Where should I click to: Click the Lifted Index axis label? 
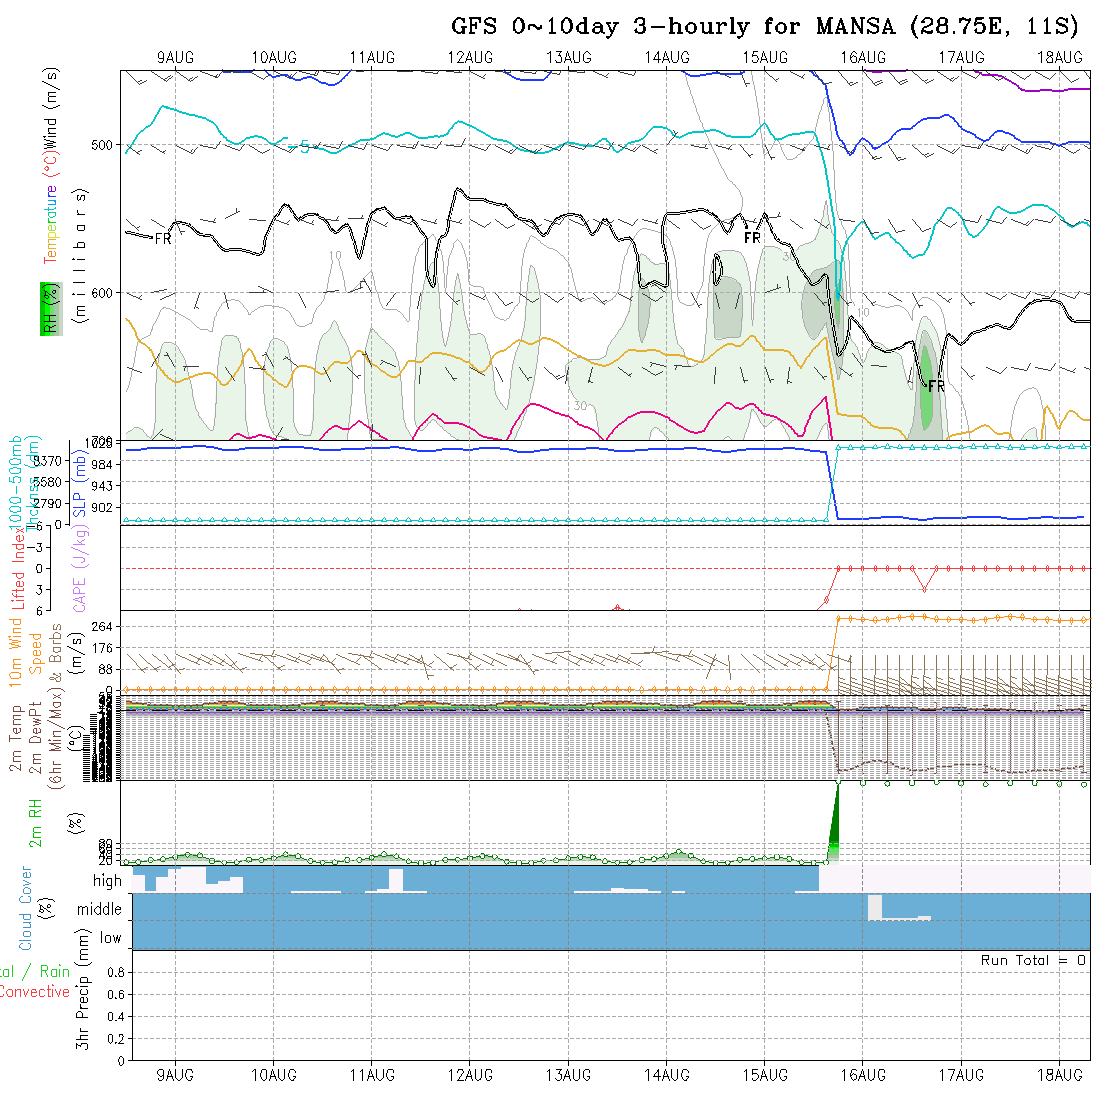coord(17,568)
